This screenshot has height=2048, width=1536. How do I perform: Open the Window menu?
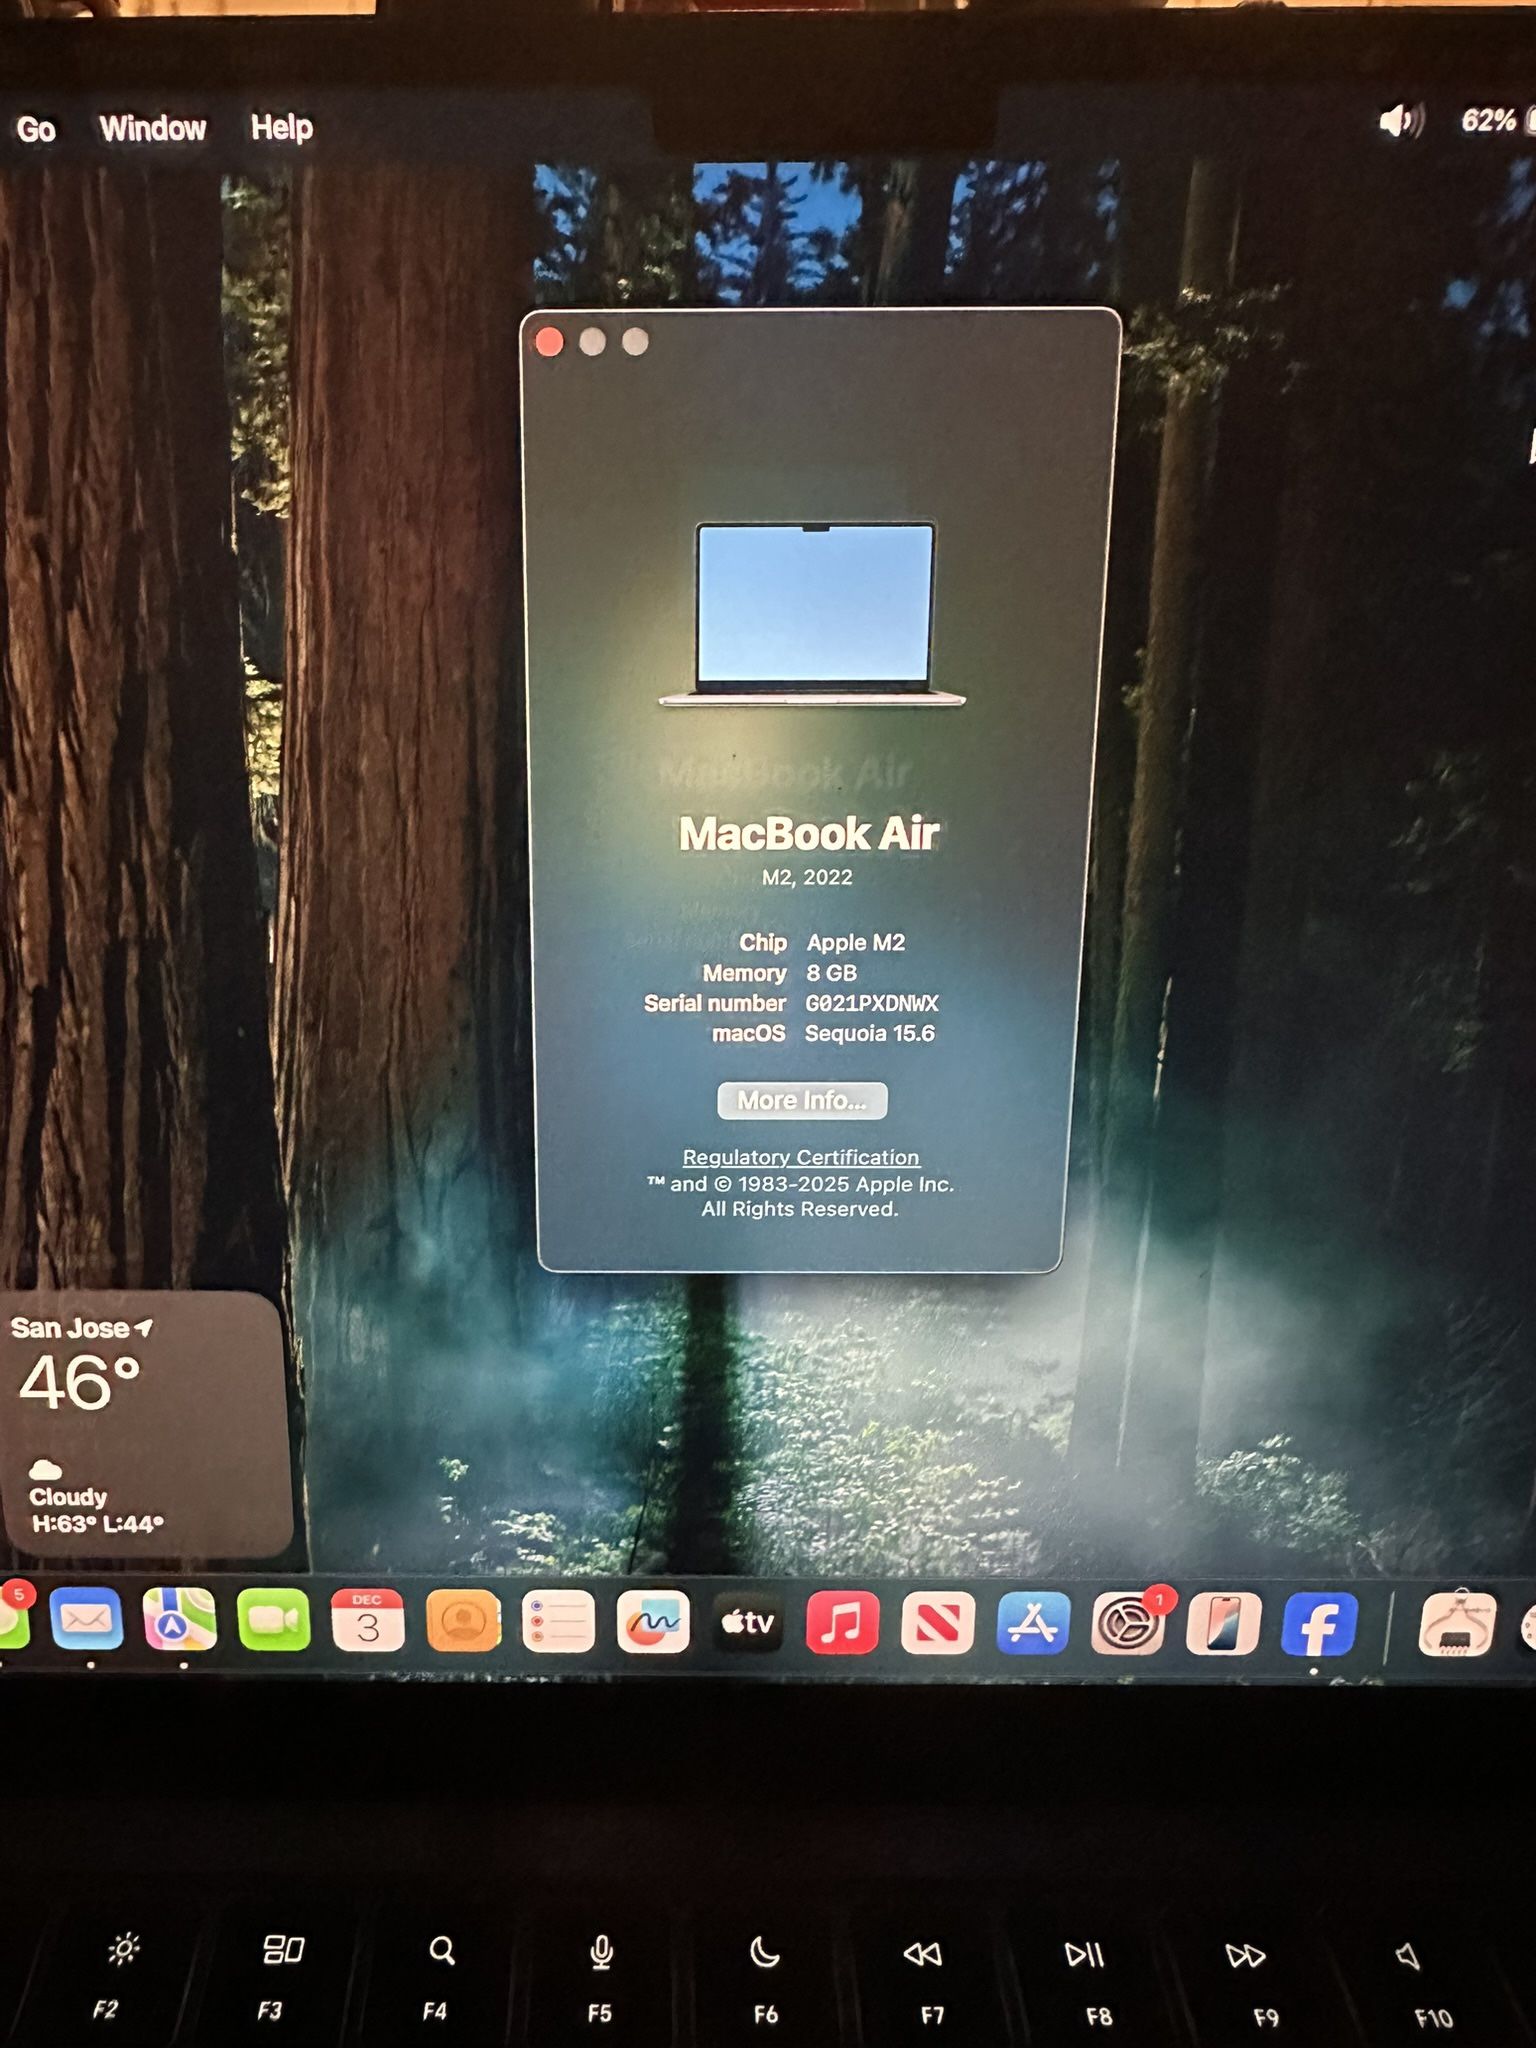click(153, 128)
